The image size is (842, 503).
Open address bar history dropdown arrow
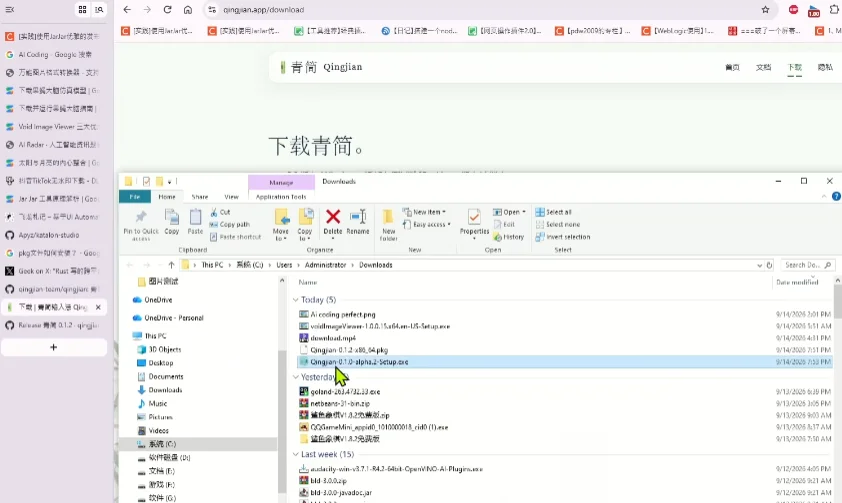point(759,265)
